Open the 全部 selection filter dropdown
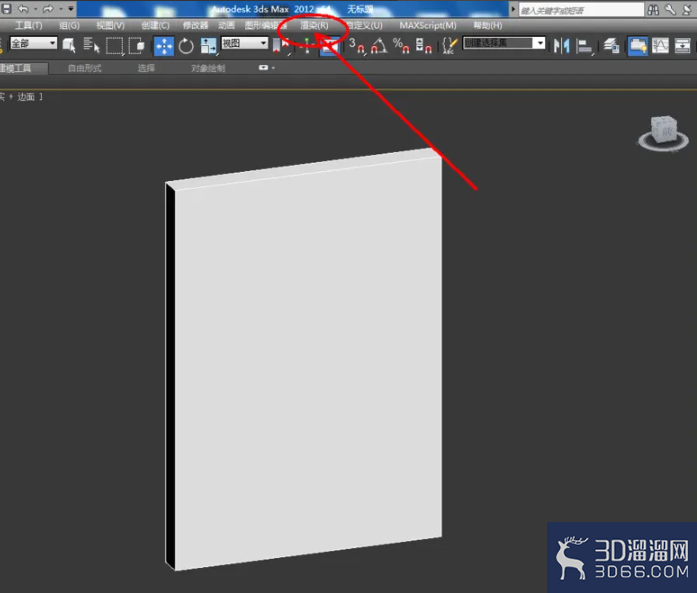This screenshot has width=697, height=593. (x=34, y=43)
